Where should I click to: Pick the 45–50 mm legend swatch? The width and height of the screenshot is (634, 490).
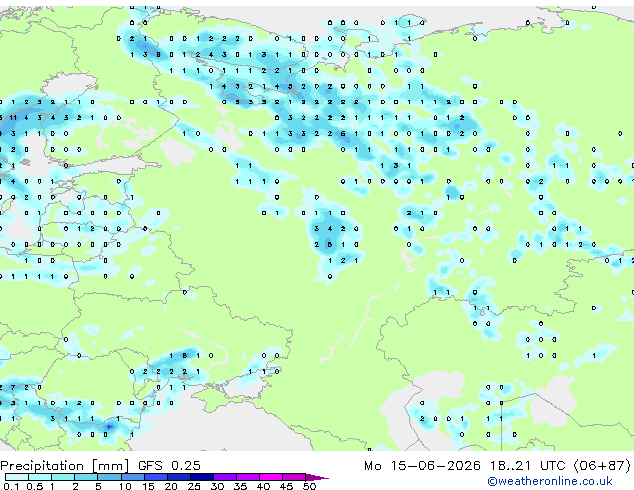tap(294, 477)
